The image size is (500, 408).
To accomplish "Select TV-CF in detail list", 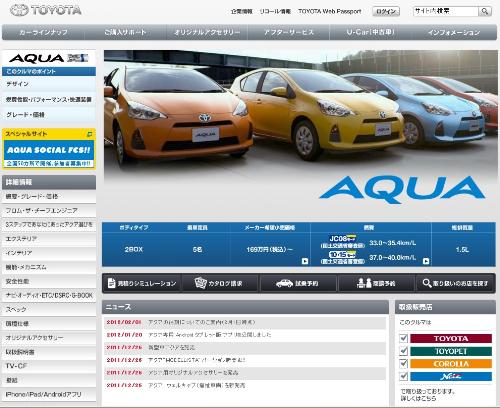I will pyautogui.click(x=49, y=366).
